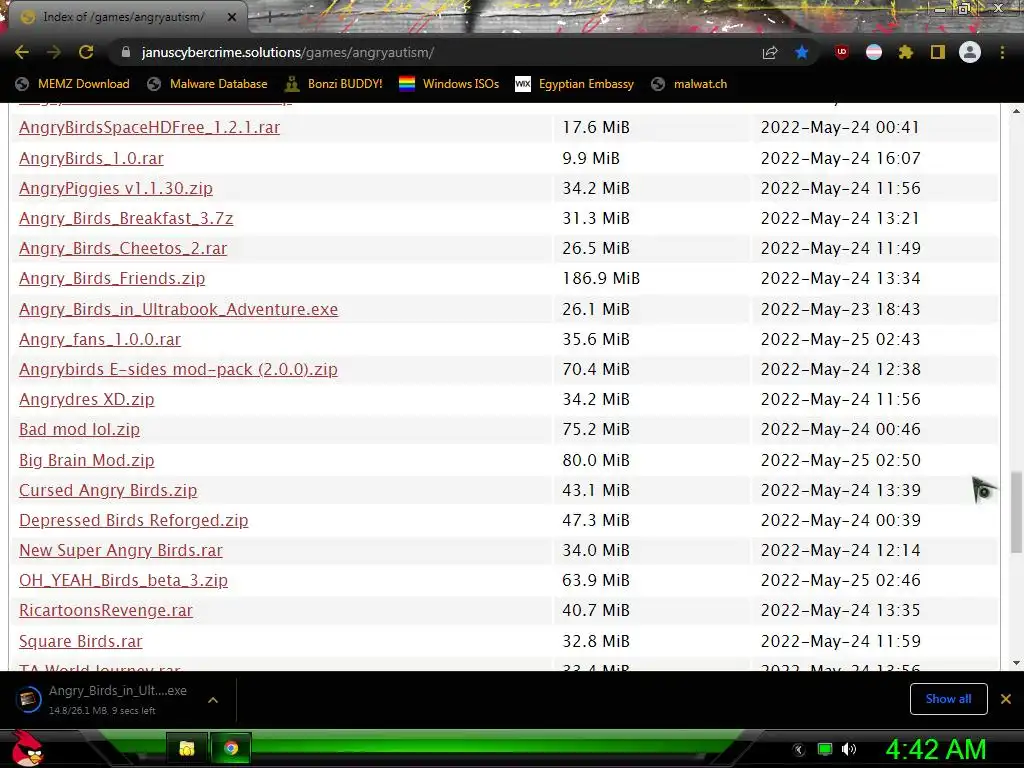This screenshot has height=768, width=1024.
Task: Open the Angry Birds start button
Action: coord(27,748)
